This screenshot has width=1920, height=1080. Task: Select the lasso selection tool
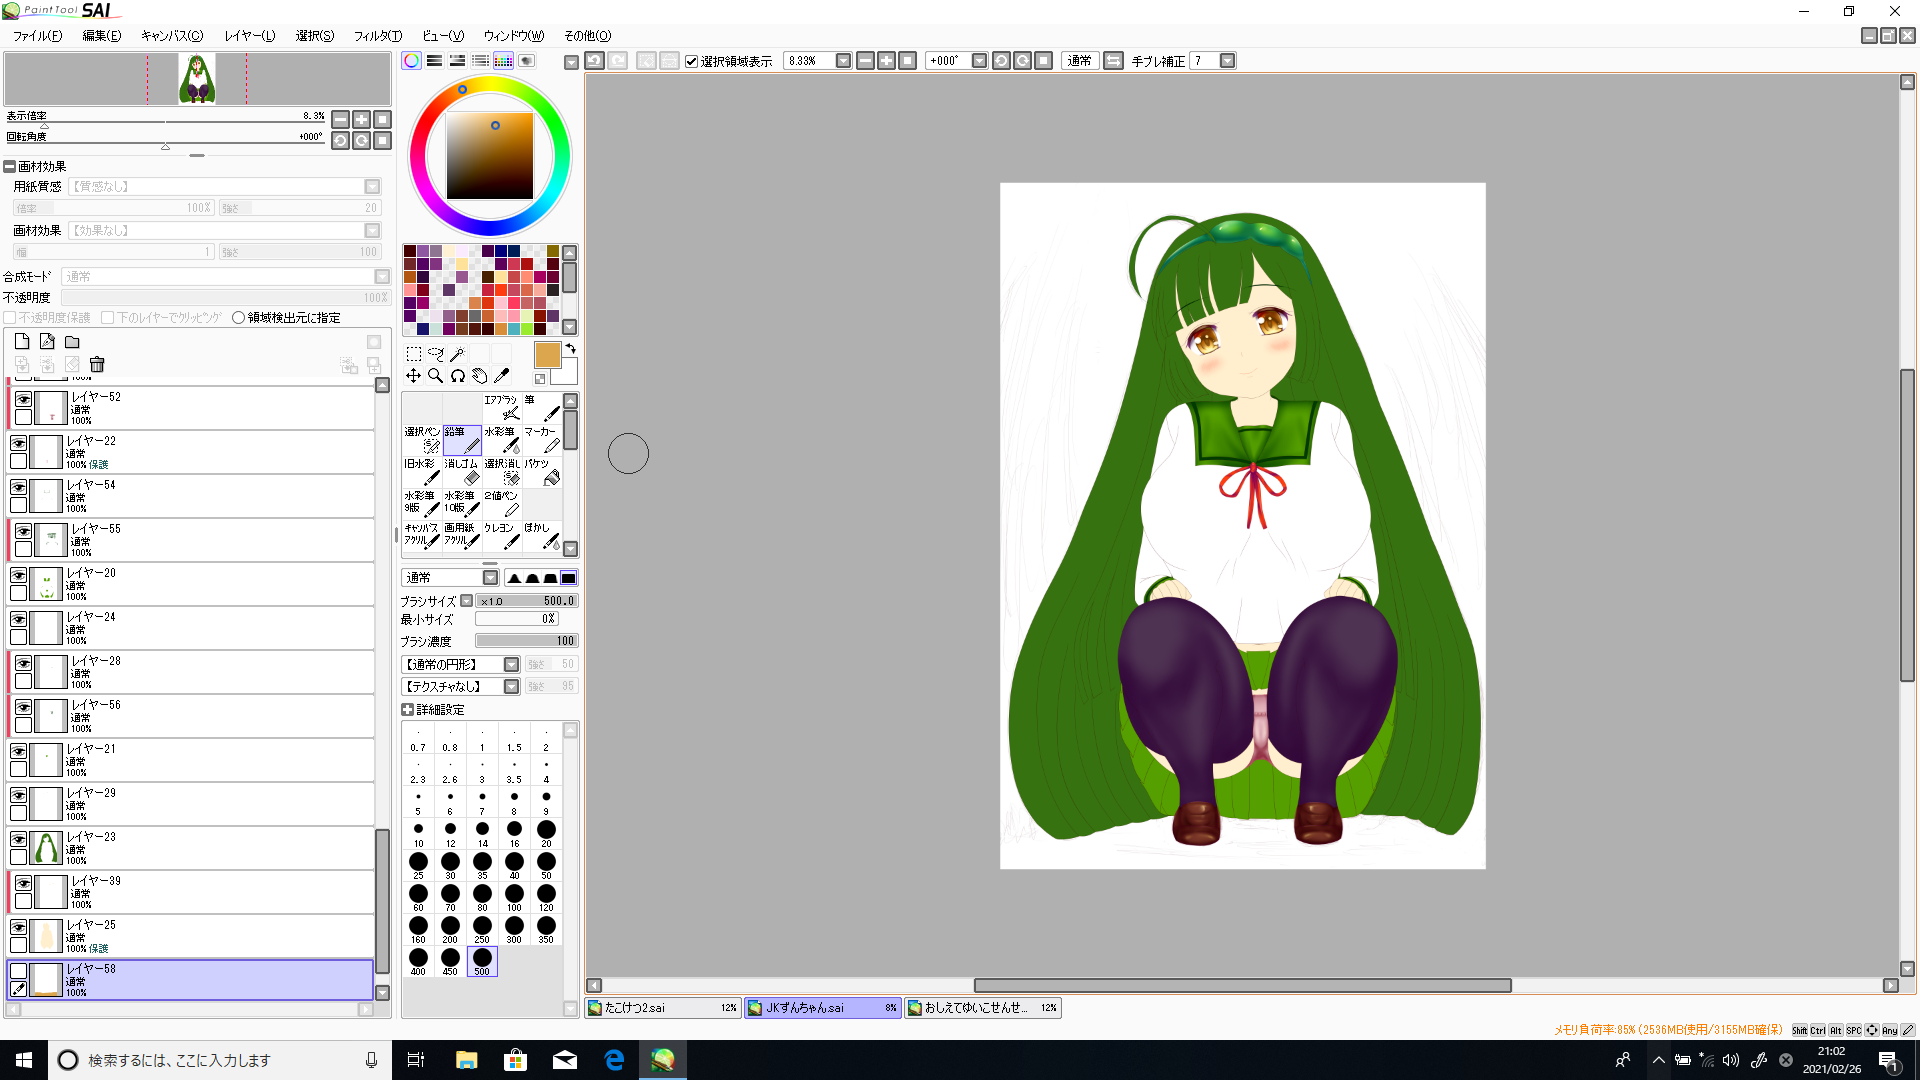pos(435,354)
